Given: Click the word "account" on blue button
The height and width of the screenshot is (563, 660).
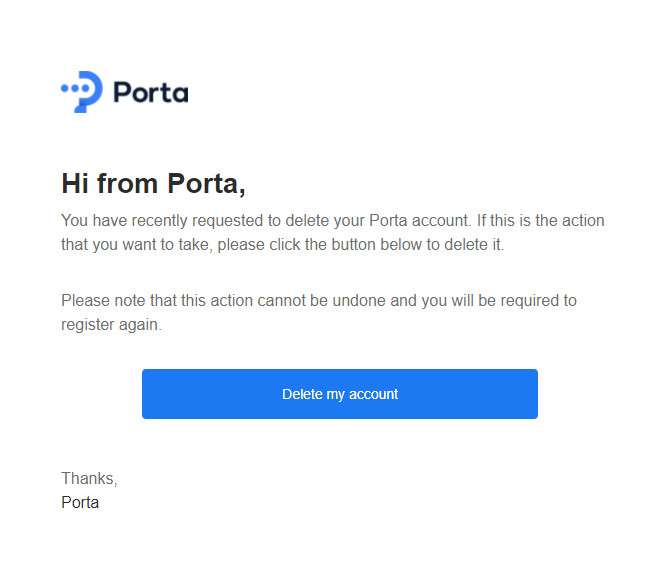Looking at the screenshot, I should [373, 394].
